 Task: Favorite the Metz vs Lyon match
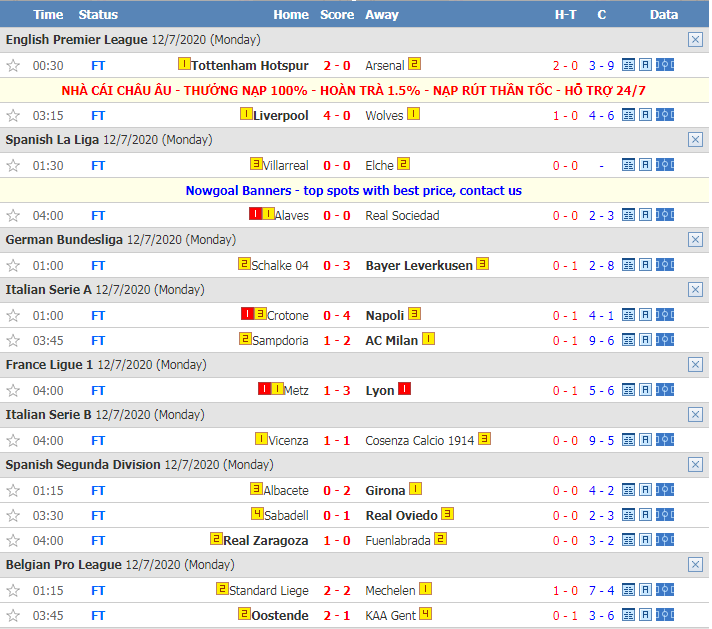[x=13, y=391]
